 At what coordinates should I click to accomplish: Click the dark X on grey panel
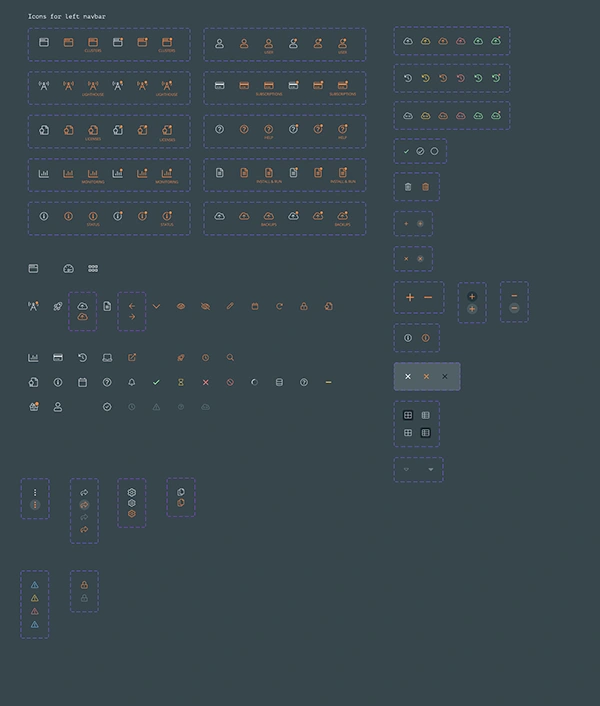(445, 376)
